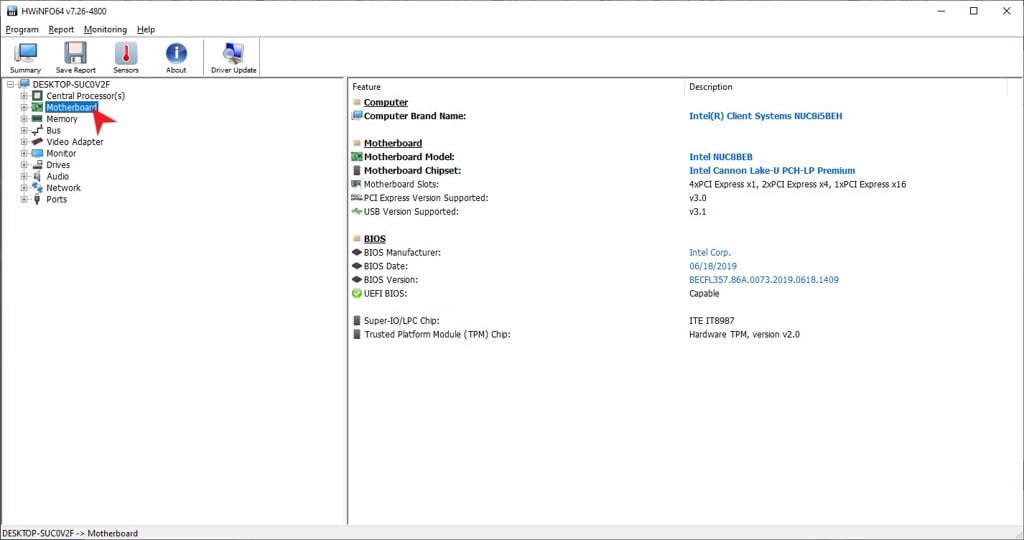The width and height of the screenshot is (1024, 540).
Task: Click the status bar path text
Action: click(70, 533)
